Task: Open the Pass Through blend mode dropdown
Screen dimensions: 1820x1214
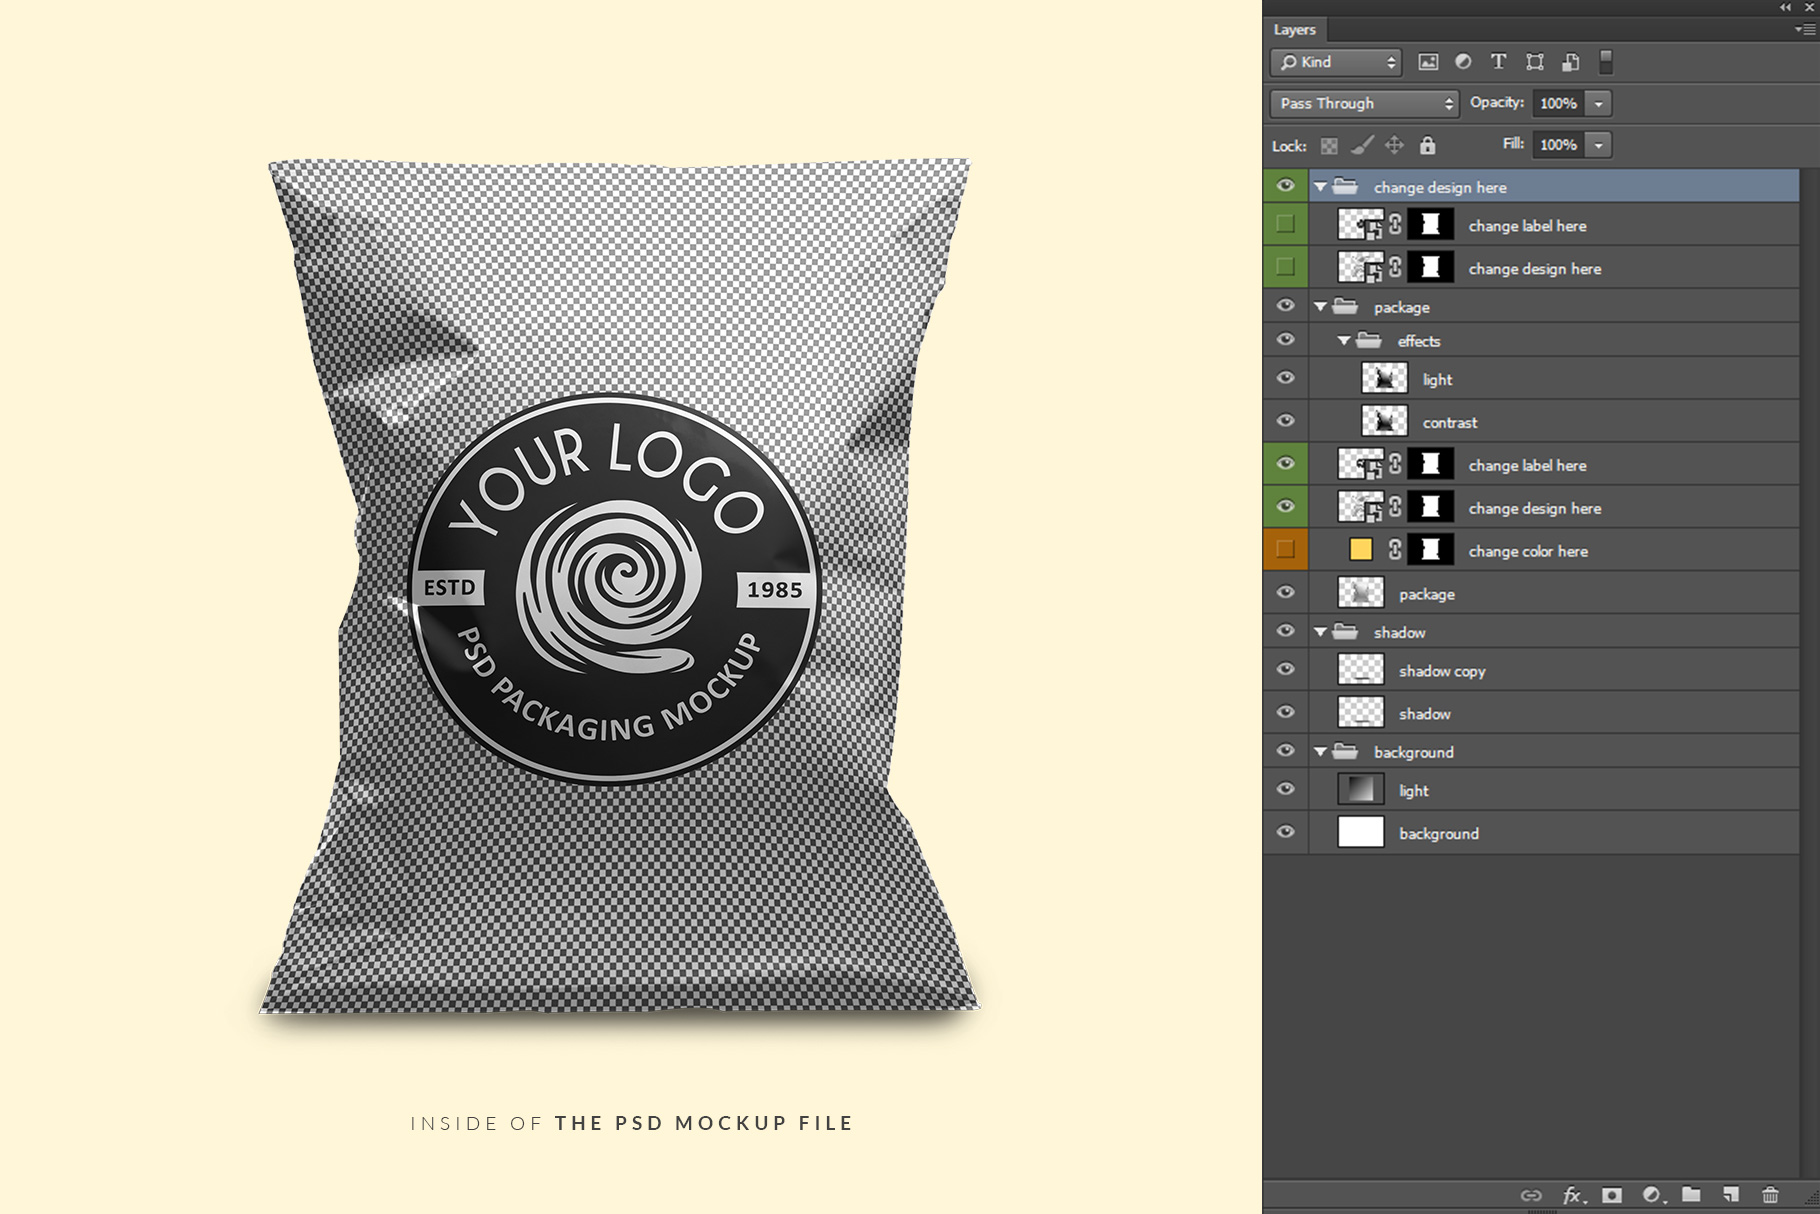Action: (1365, 103)
